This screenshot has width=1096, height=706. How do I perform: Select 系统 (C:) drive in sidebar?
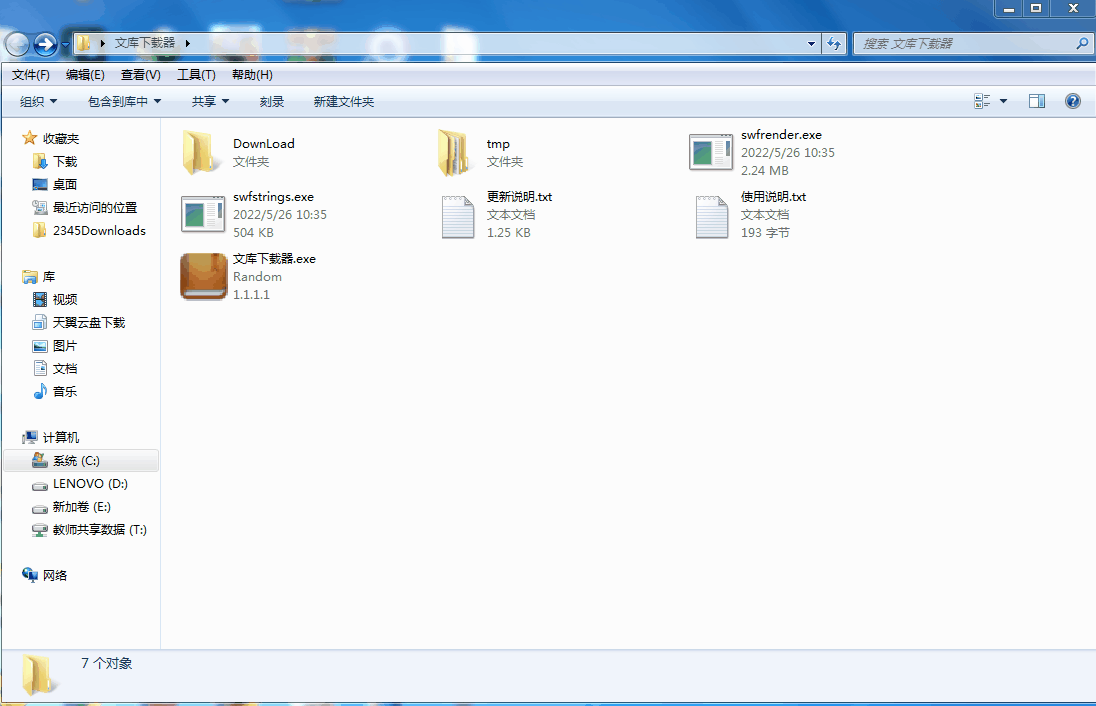(x=76, y=461)
